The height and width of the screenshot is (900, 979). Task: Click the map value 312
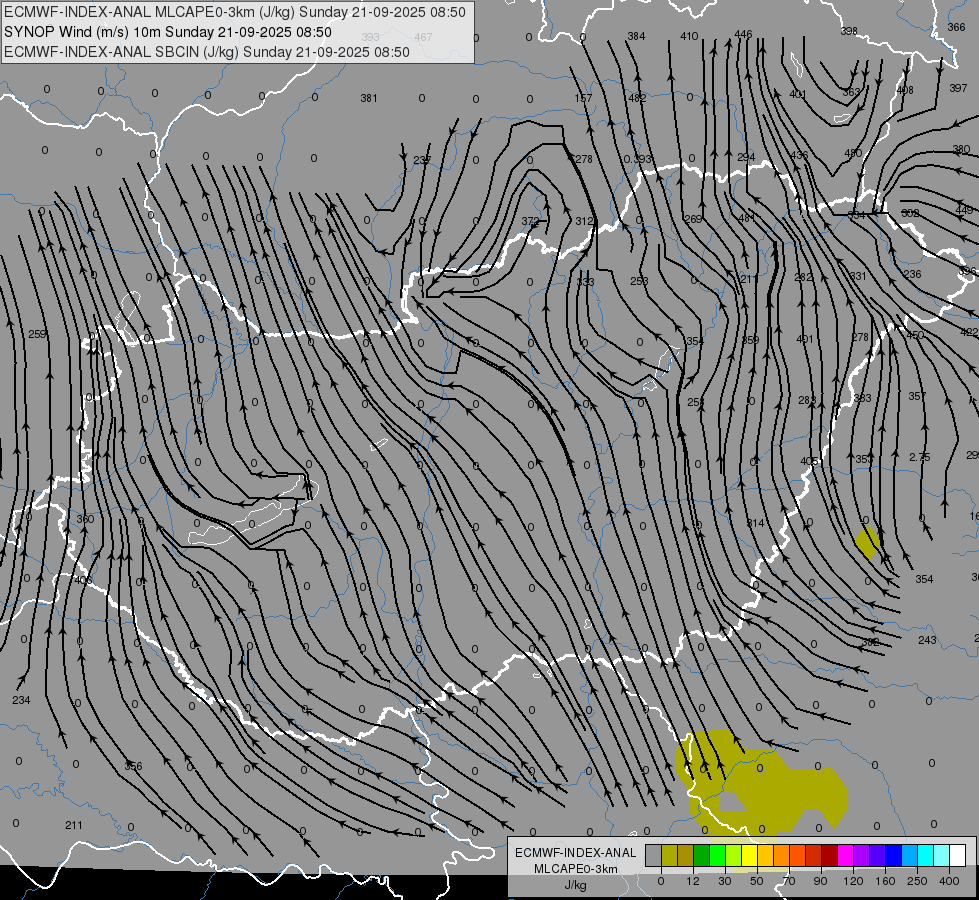point(584,221)
